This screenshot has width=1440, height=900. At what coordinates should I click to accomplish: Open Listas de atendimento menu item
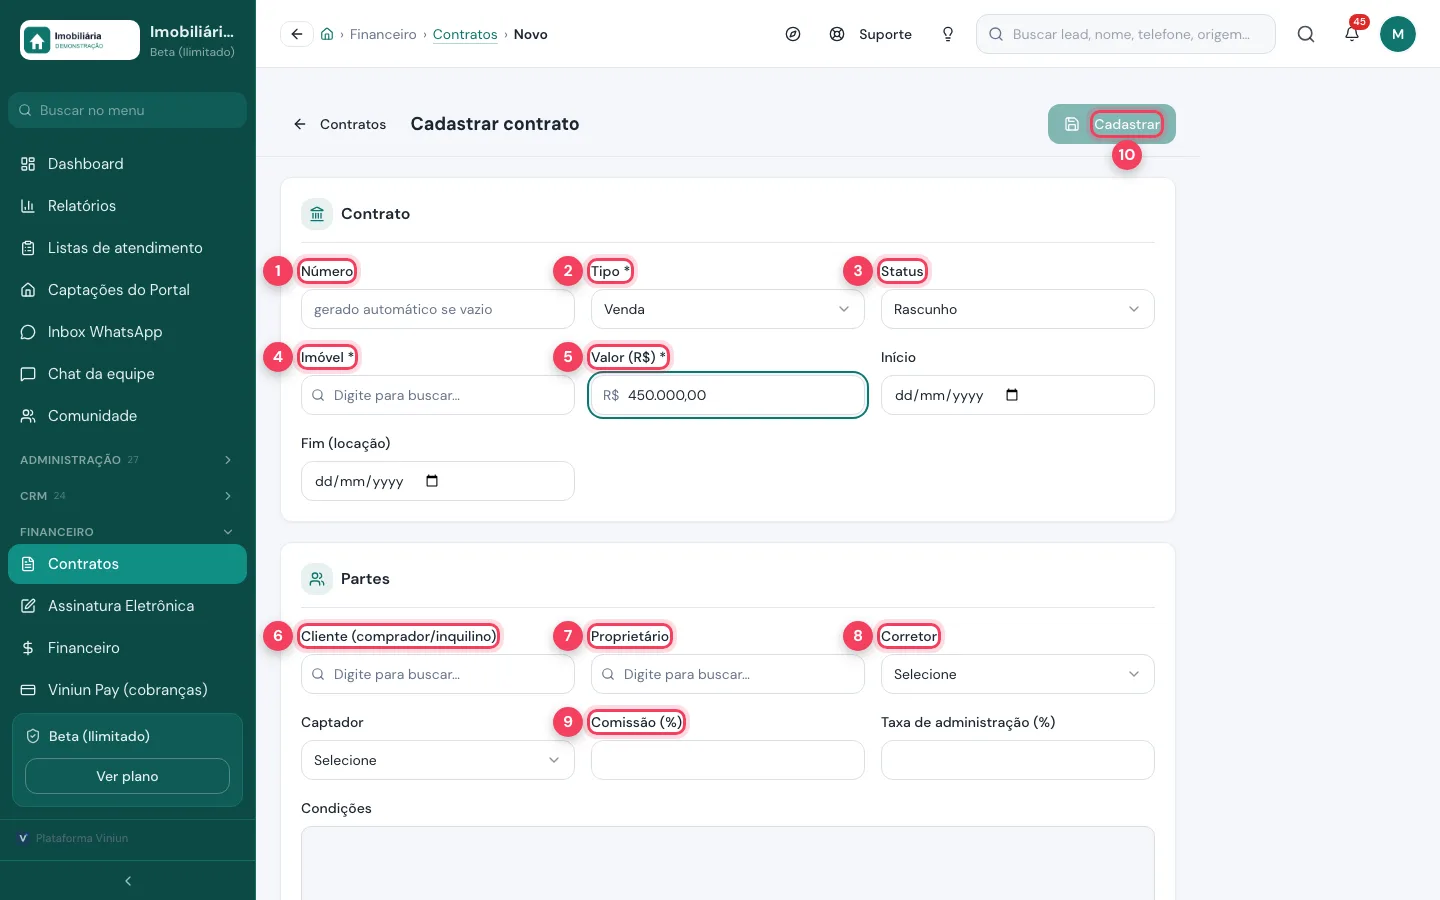click(x=127, y=248)
